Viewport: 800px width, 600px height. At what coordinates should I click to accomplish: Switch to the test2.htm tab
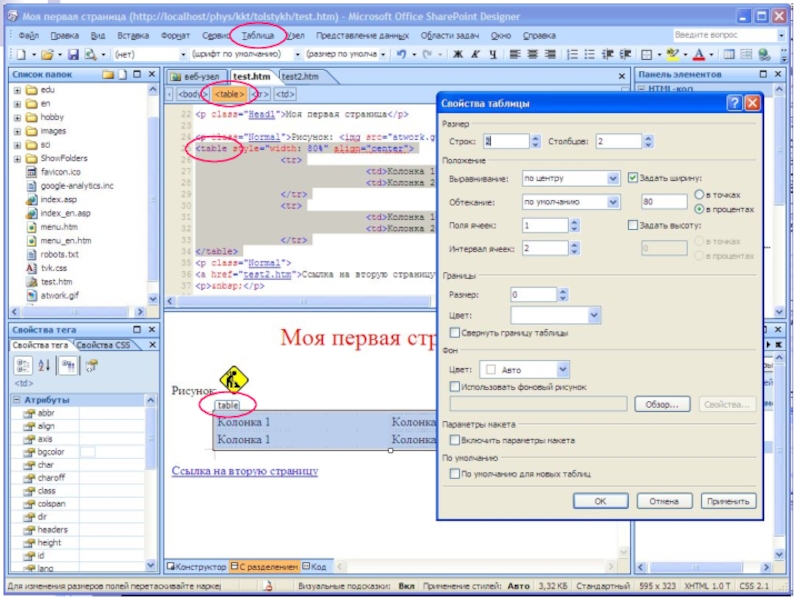click(301, 77)
